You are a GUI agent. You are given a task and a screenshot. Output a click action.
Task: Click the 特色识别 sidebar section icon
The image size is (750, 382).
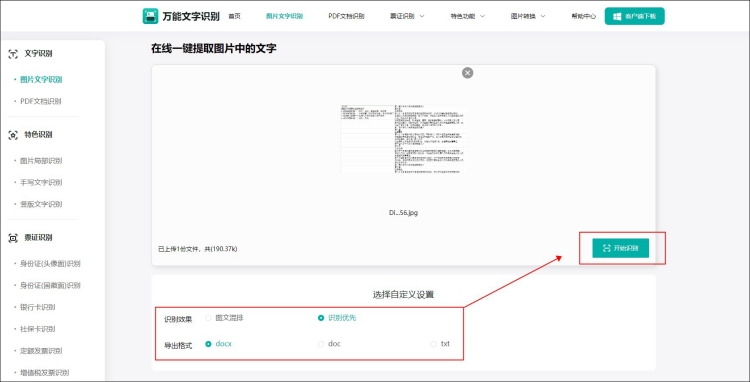pos(13,135)
